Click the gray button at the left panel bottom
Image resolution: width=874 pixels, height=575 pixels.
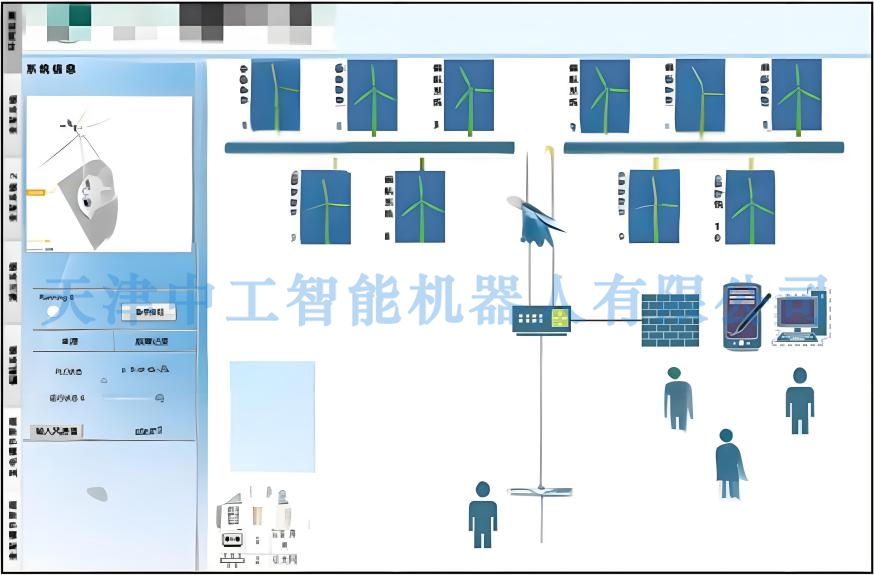click(x=56, y=431)
